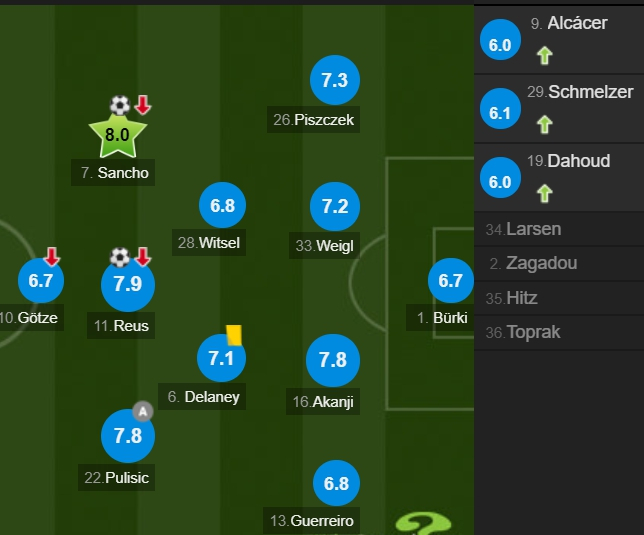Click Delaney's yellow card icon
The image size is (644, 535).
234,335
